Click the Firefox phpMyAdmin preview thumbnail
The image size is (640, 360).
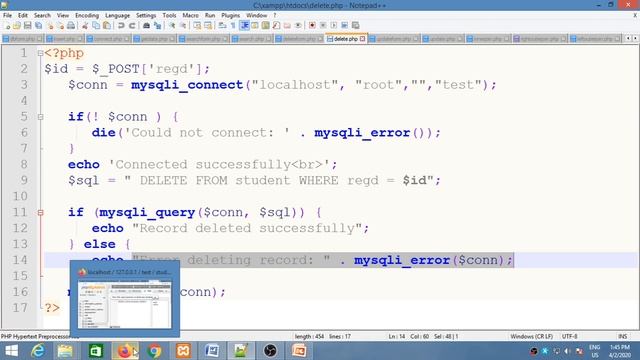tap(124, 304)
